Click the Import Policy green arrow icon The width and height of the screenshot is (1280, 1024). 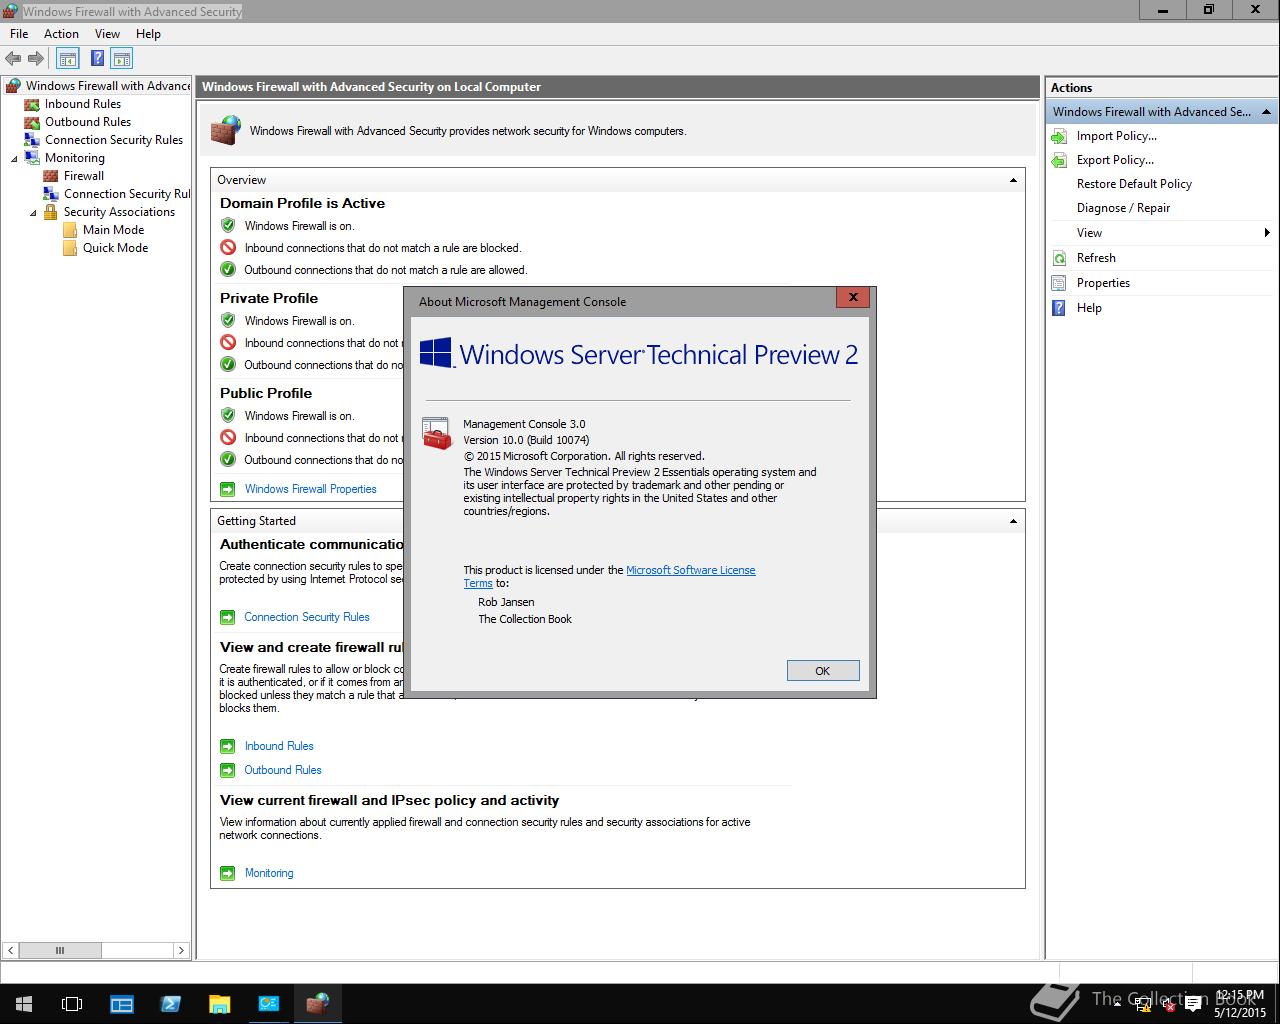[1059, 136]
